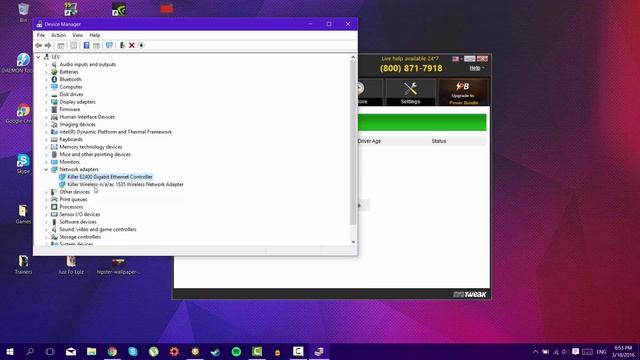The height and width of the screenshot is (360, 640).
Task: Click the Scan for hardware changes monitor icon
Action: [x=109, y=45]
